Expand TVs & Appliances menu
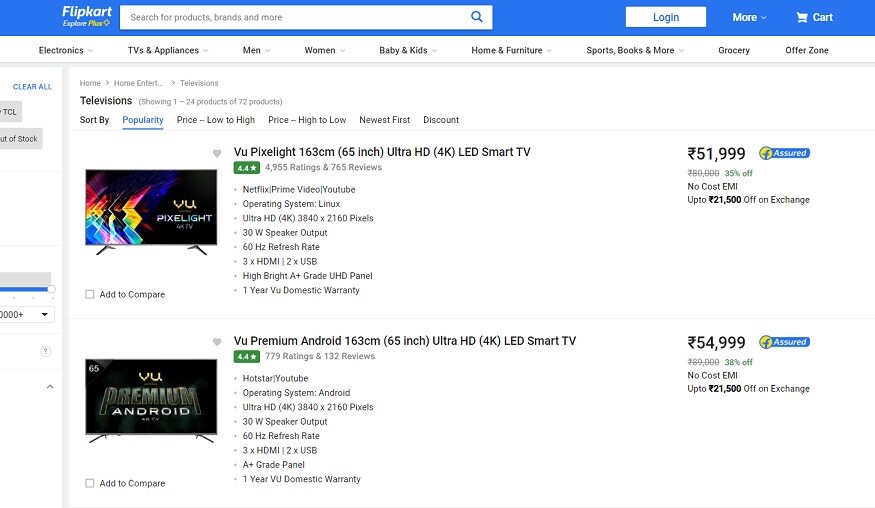 [x=168, y=50]
